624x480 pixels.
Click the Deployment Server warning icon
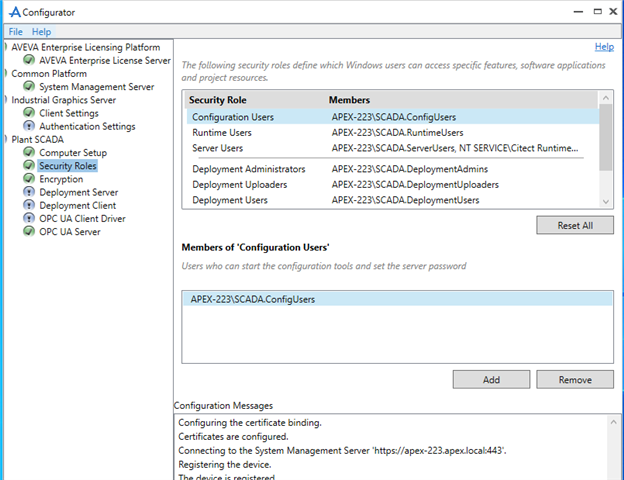click(x=29, y=192)
